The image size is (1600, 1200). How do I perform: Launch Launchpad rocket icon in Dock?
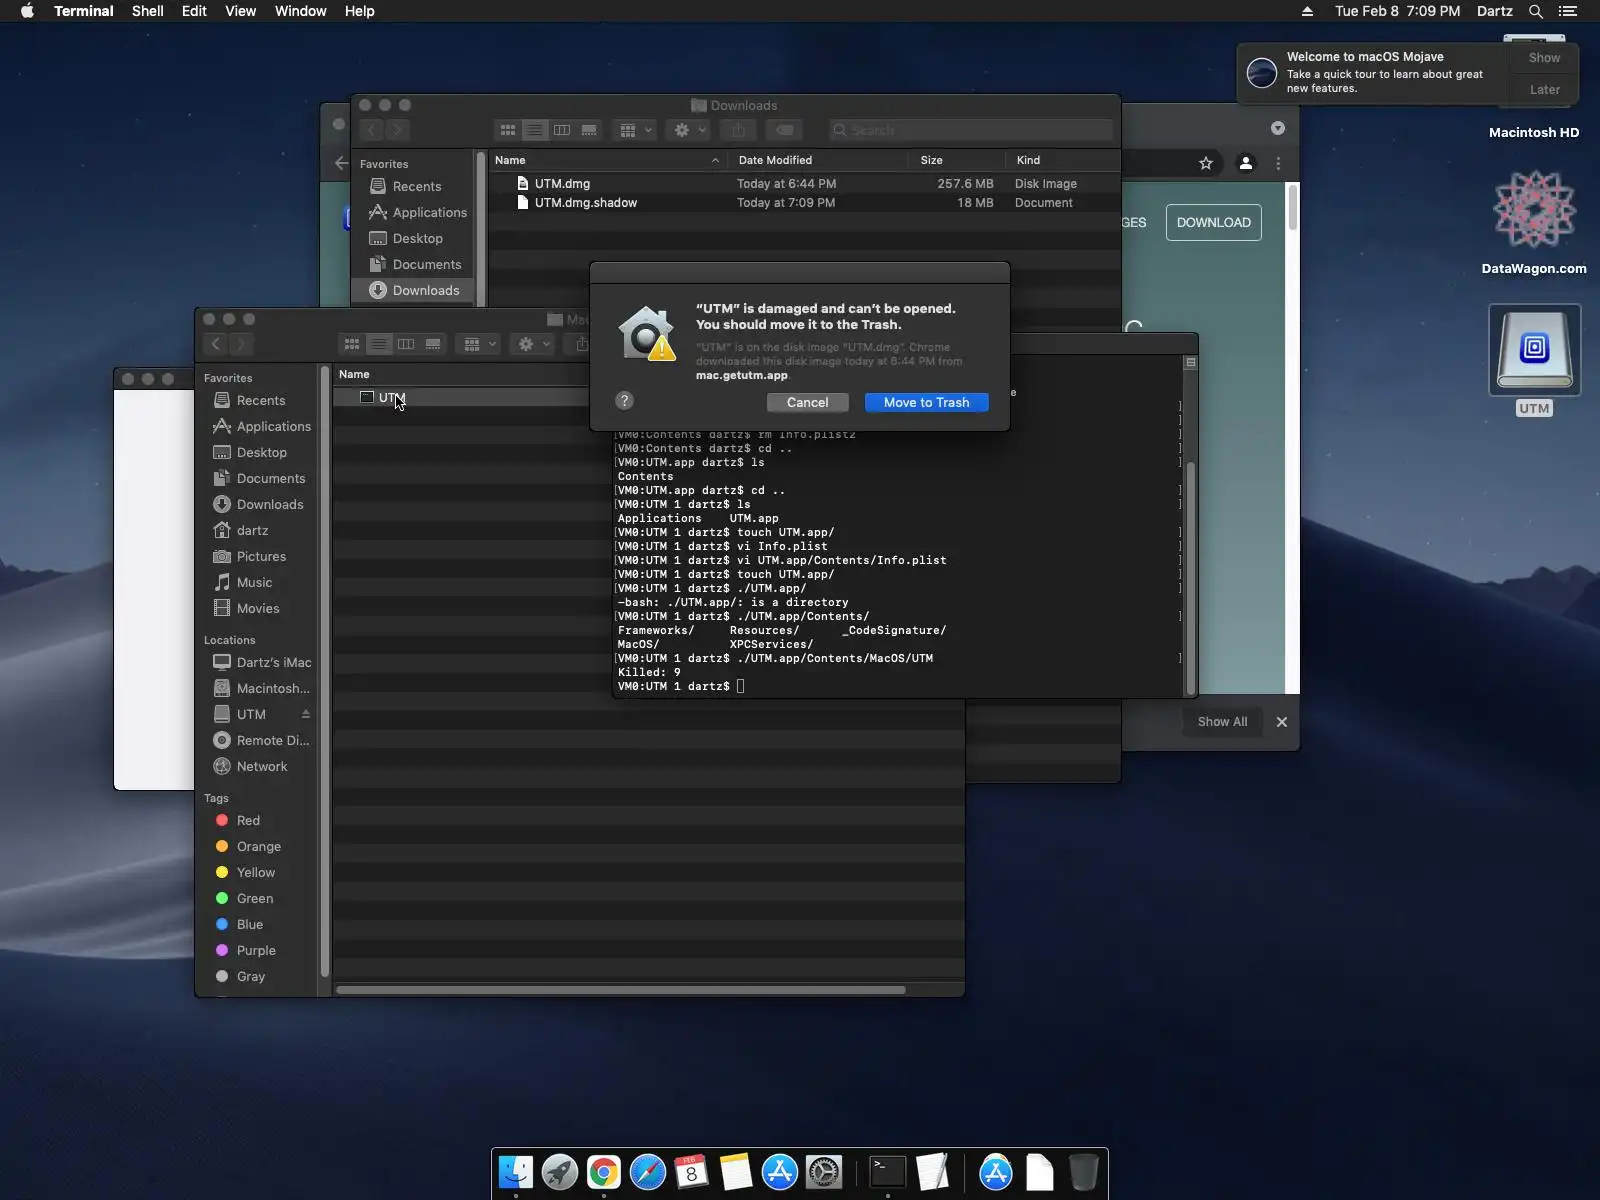pos(560,1172)
